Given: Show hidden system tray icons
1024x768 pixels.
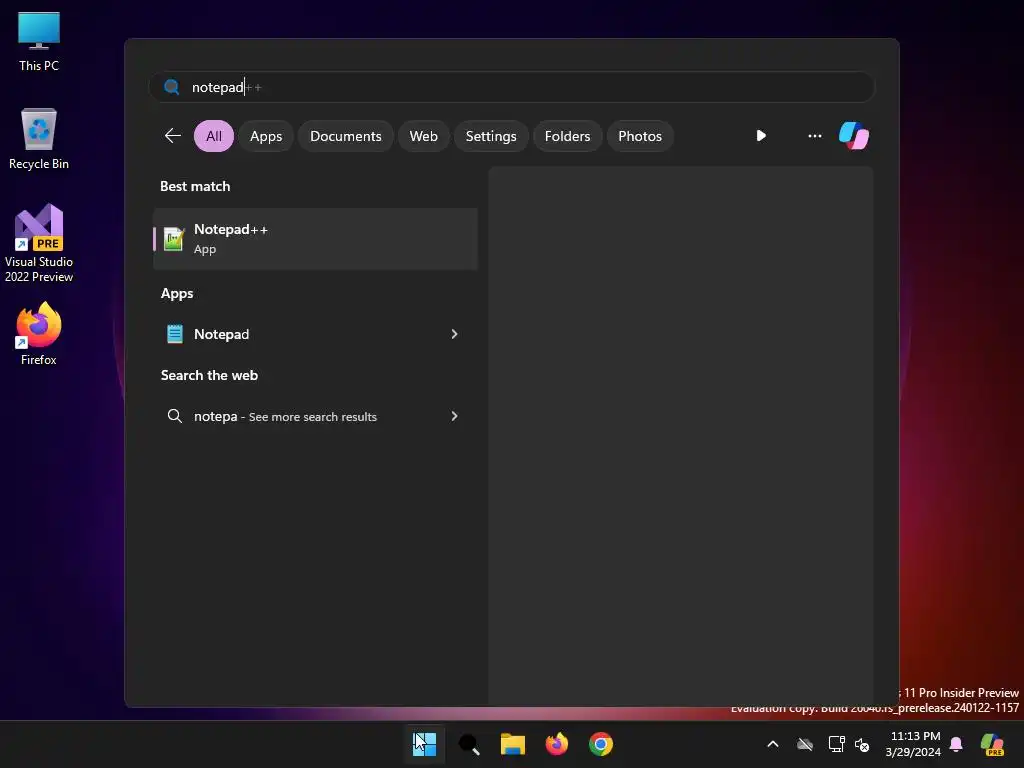Looking at the screenshot, I should (773, 744).
